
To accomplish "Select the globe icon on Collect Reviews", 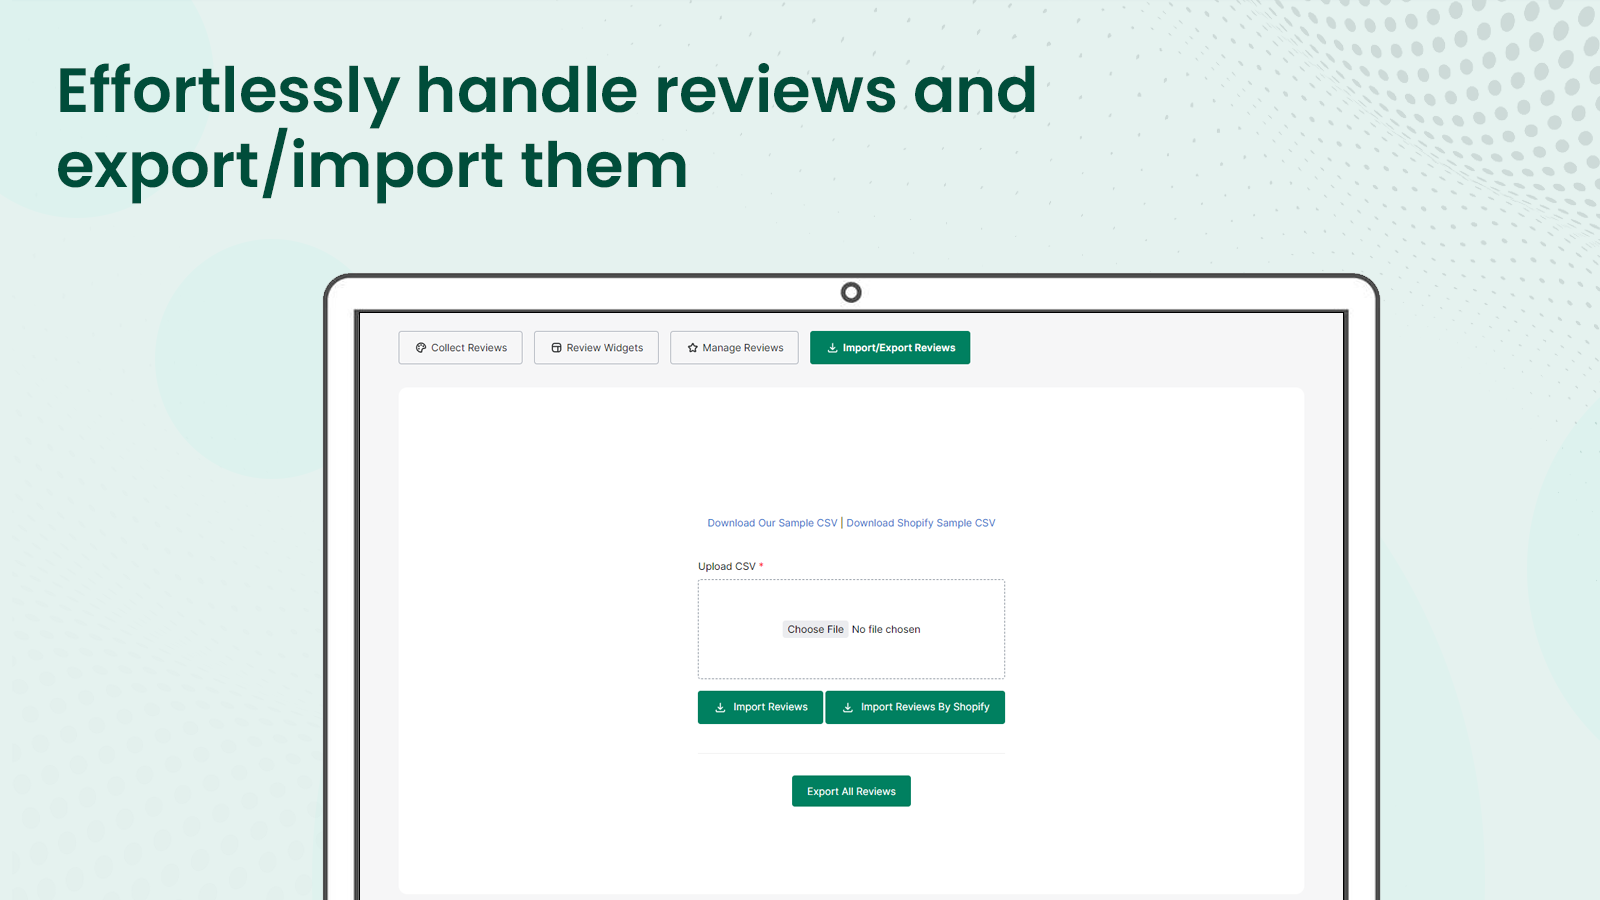I will click(421, 347).
